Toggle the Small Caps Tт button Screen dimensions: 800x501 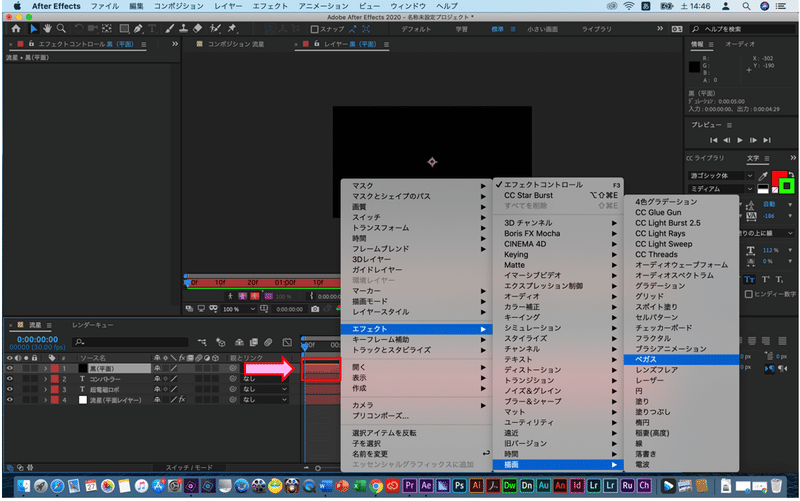pos(749,280)
